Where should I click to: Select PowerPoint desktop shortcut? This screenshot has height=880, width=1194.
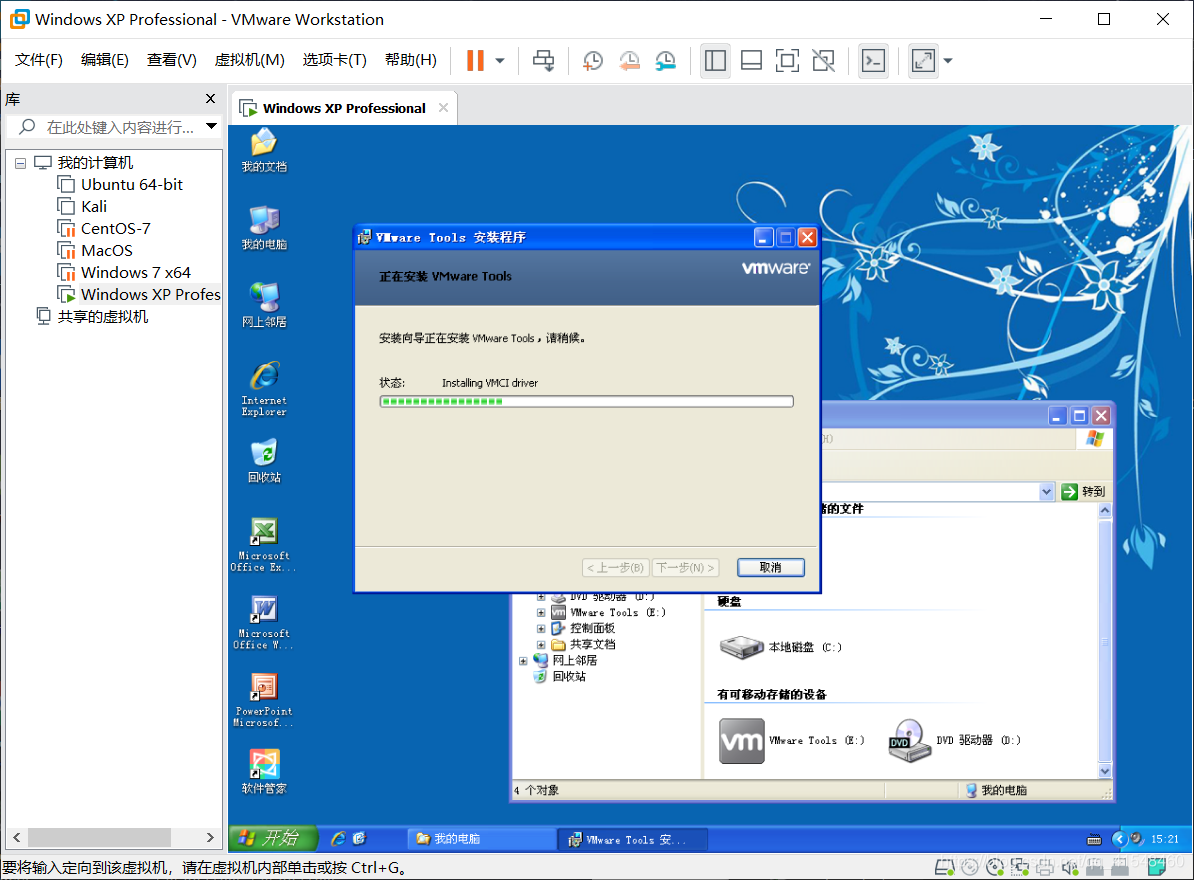click(263, 700)
